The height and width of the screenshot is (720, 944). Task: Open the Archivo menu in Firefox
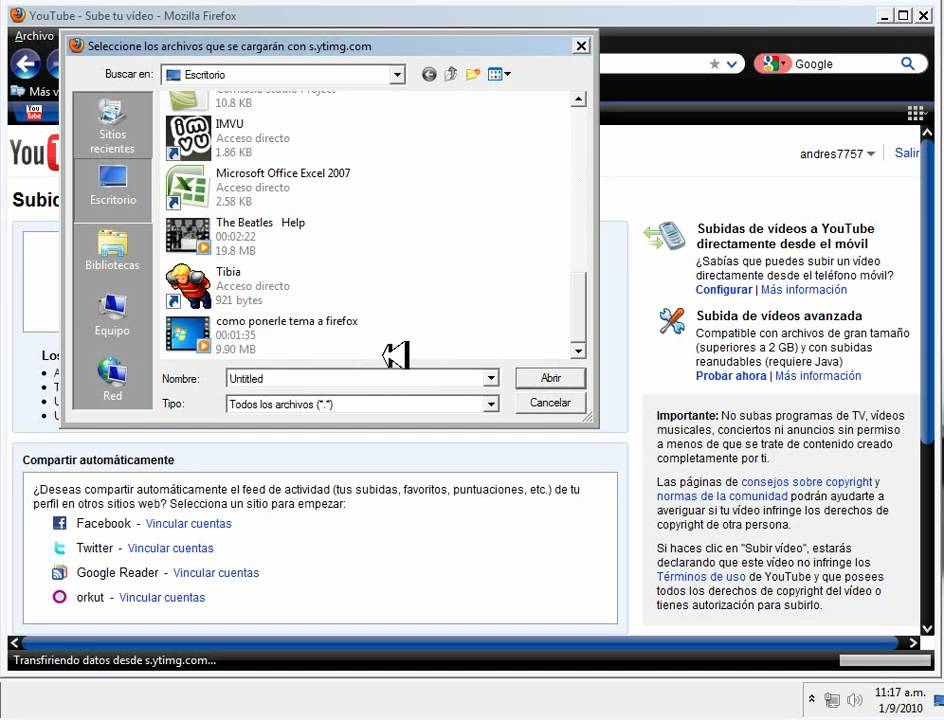coord(34,36)
